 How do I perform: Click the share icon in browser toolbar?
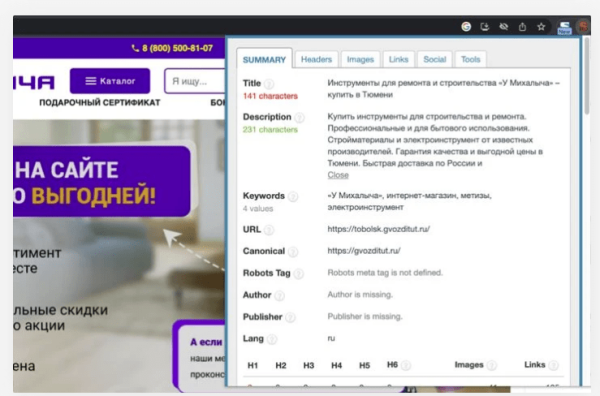pos(522,27)
